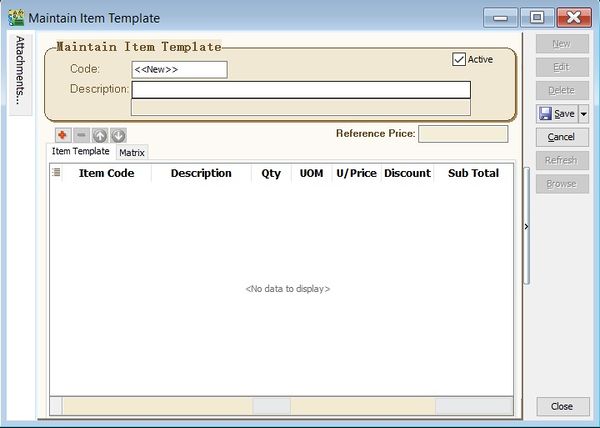Viewport: 600px width, 428px height.
Task: Click the Close button at the bottom right
Action: (561, 406)
